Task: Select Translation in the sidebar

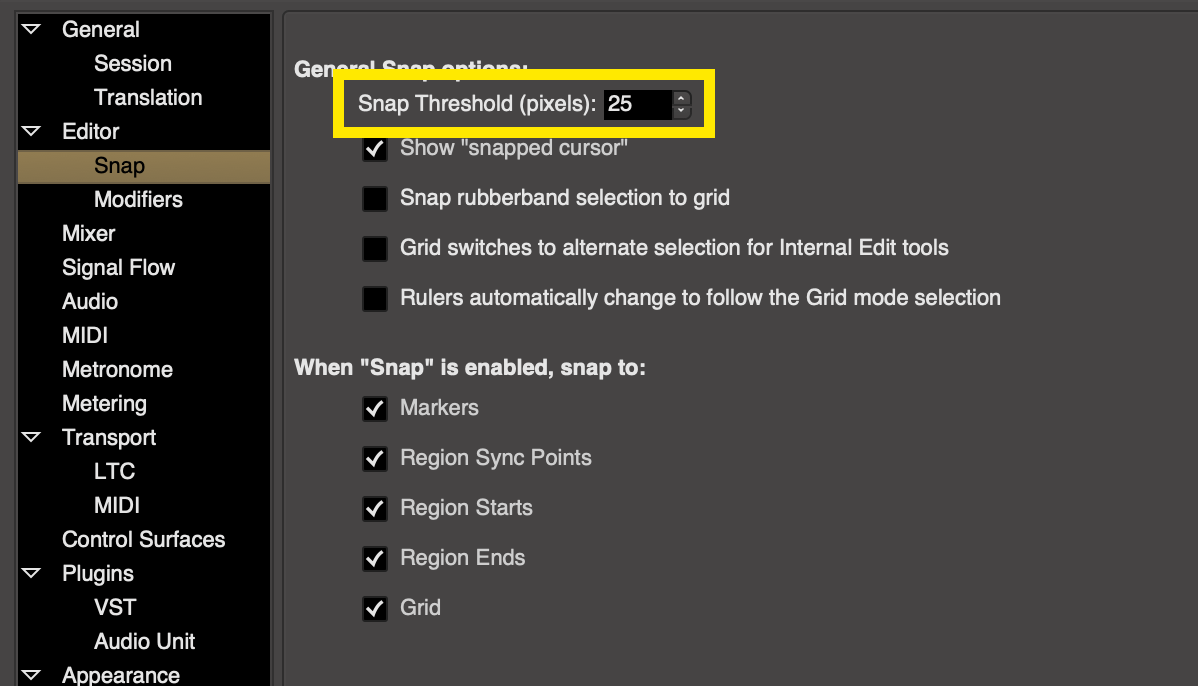Action: (x=147, y=98)
